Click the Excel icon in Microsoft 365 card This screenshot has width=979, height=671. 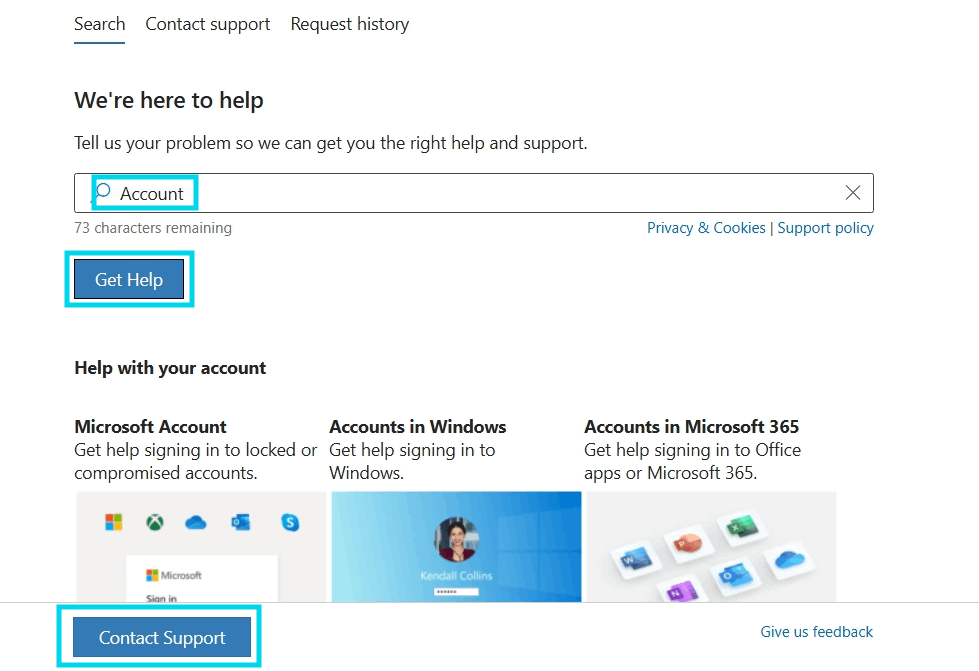739,527
